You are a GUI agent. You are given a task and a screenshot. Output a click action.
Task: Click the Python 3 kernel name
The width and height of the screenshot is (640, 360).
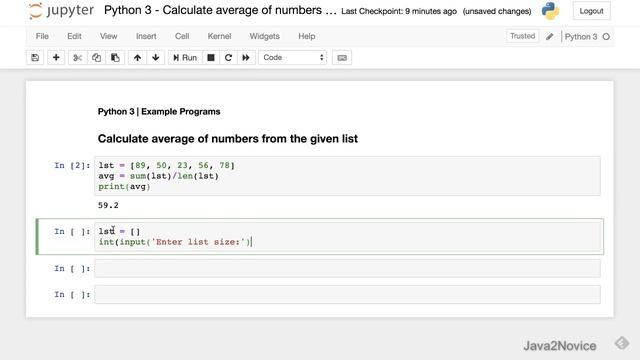(581, 37)
